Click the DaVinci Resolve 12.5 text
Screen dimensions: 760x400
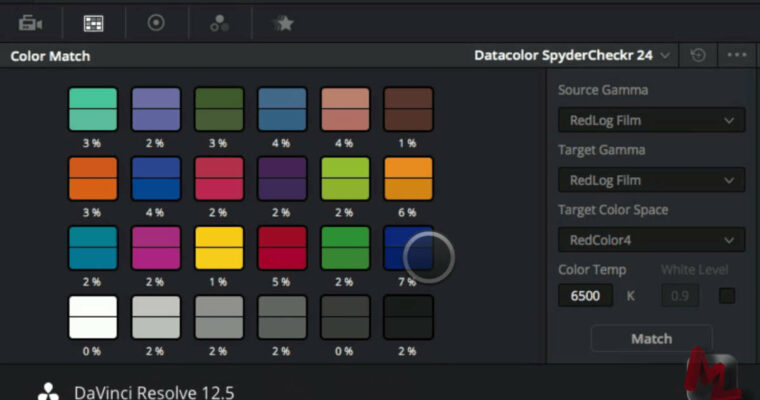pos(154,392)
